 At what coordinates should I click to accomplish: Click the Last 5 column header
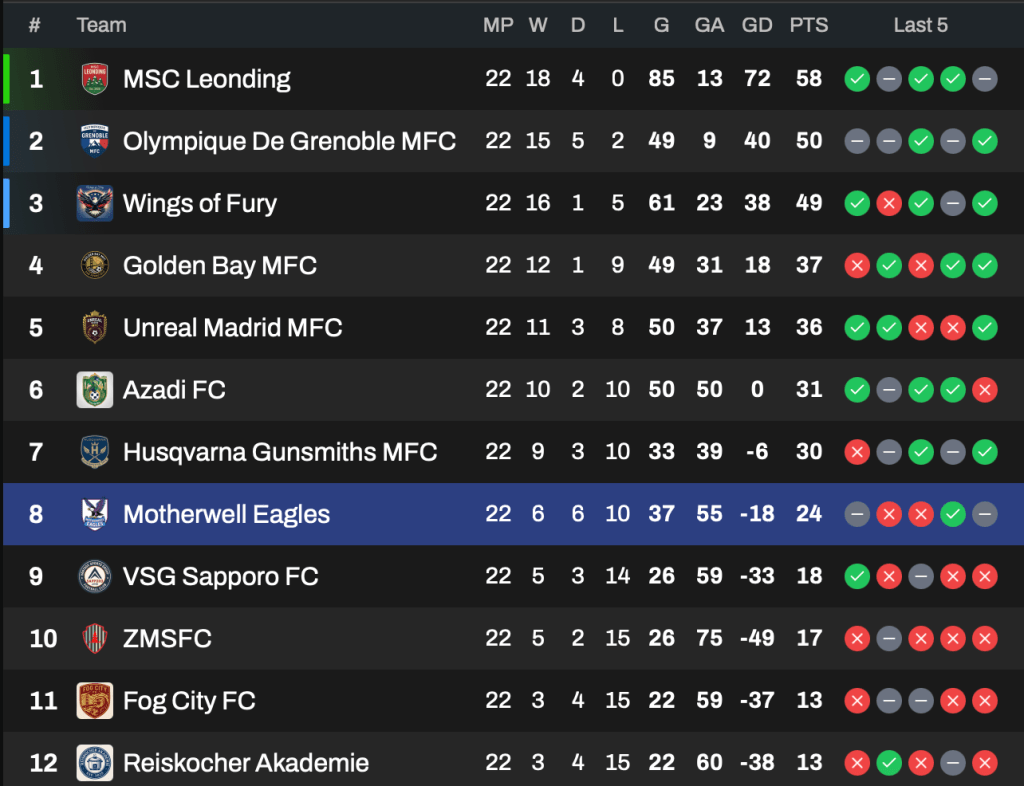(x=920, y=25)
